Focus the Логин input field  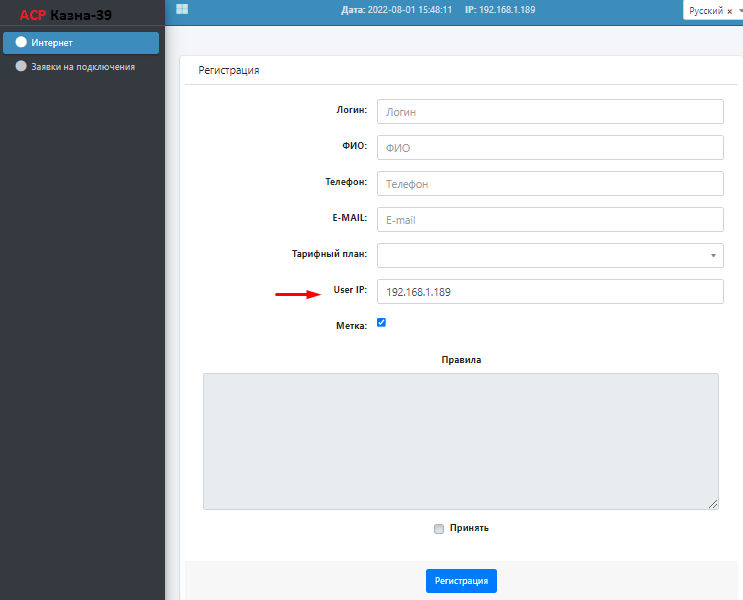click(549, 112)
